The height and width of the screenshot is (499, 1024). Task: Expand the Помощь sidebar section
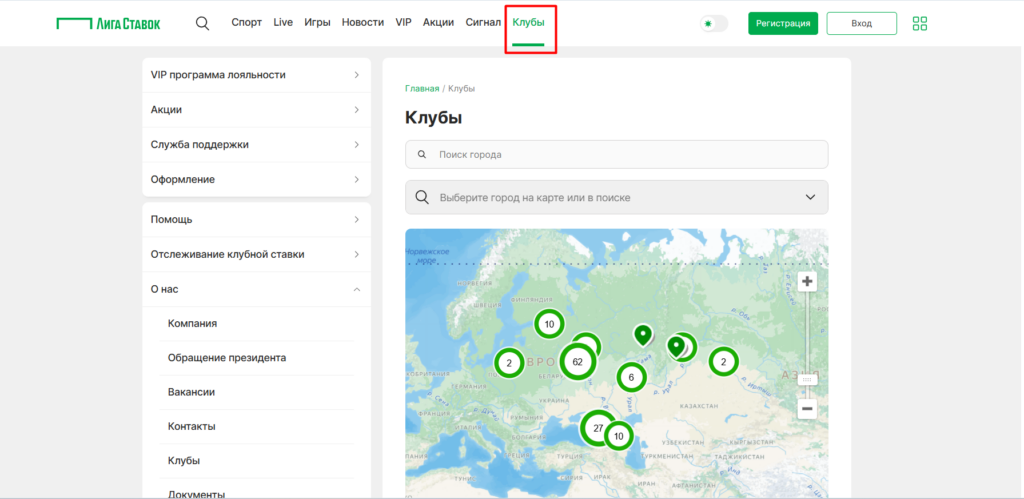coord(357,219)
